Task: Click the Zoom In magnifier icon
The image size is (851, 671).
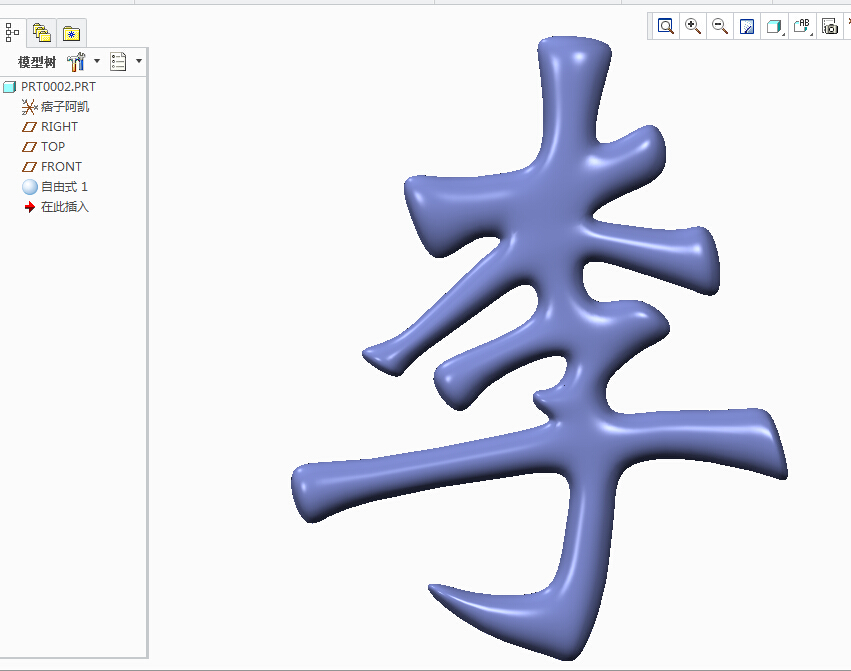Action: tap(693, 27)
